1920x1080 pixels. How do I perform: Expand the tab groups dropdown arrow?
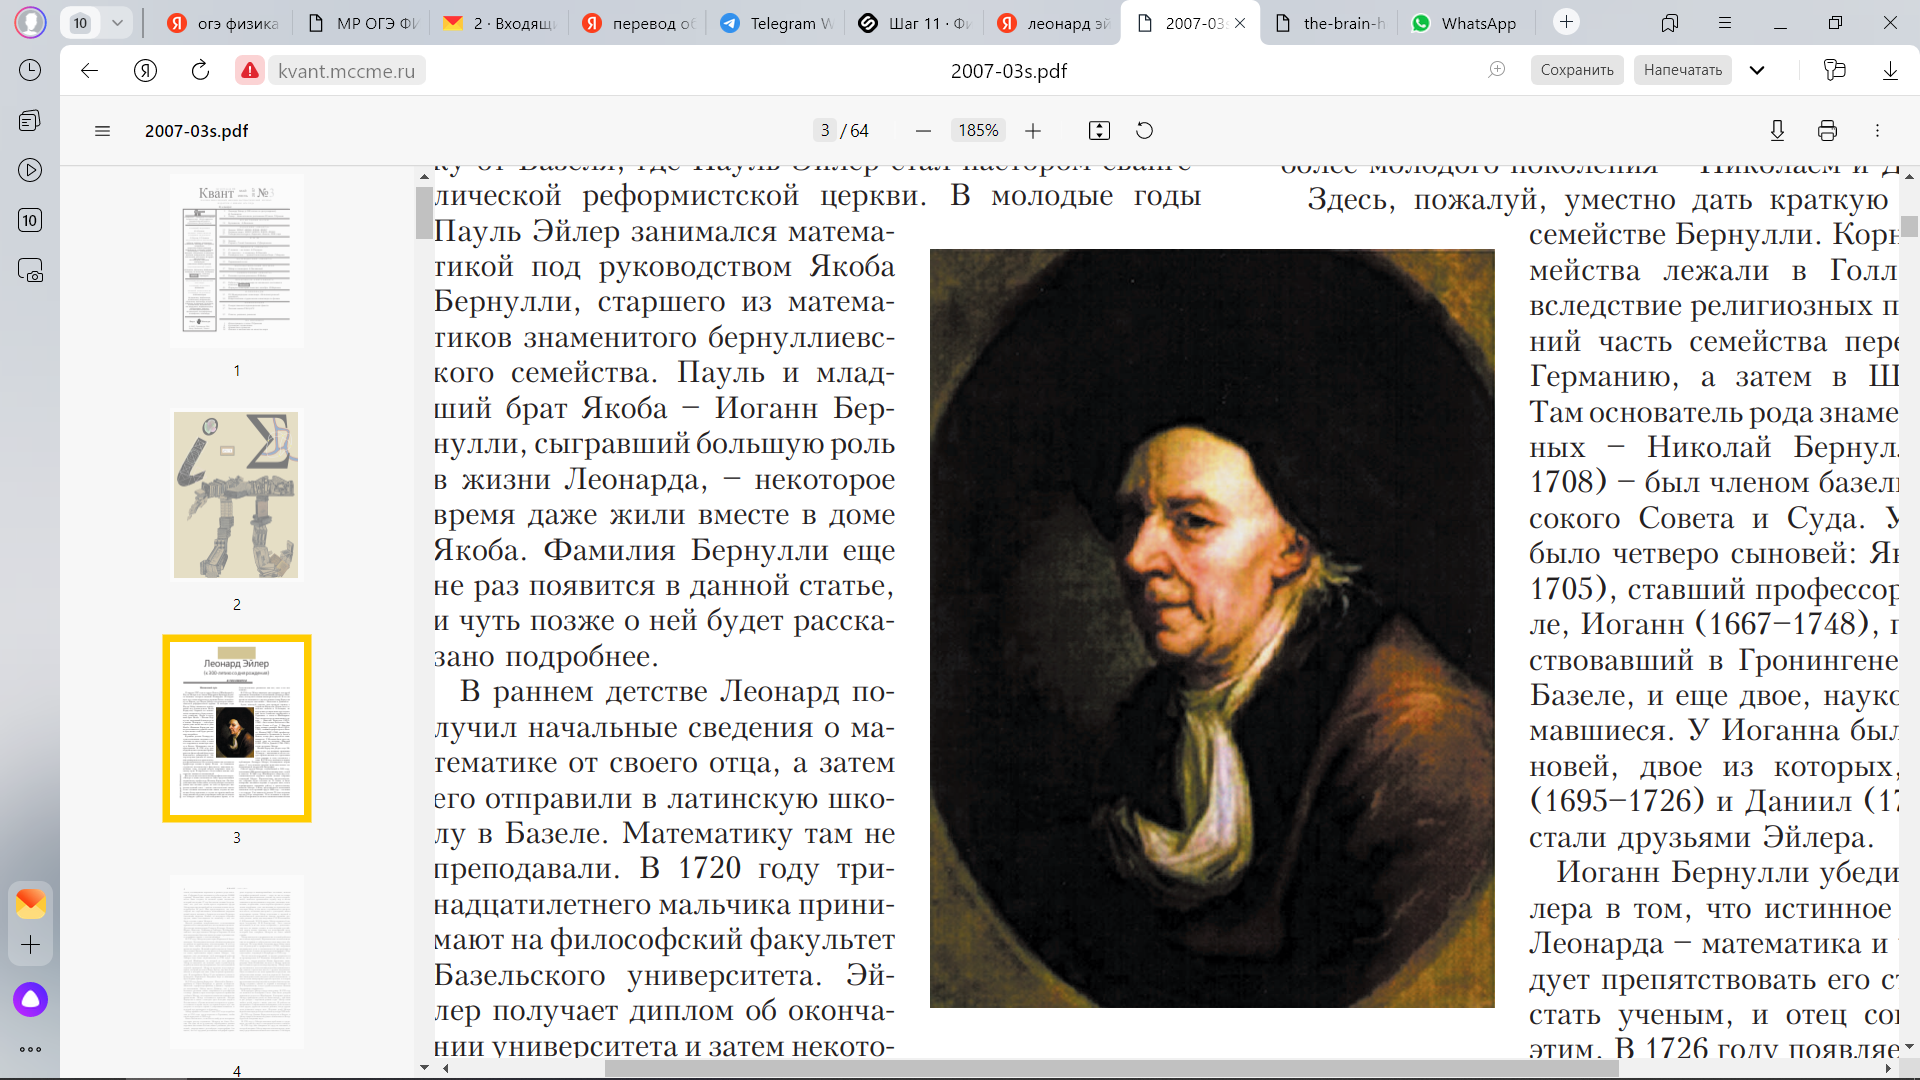117,23
